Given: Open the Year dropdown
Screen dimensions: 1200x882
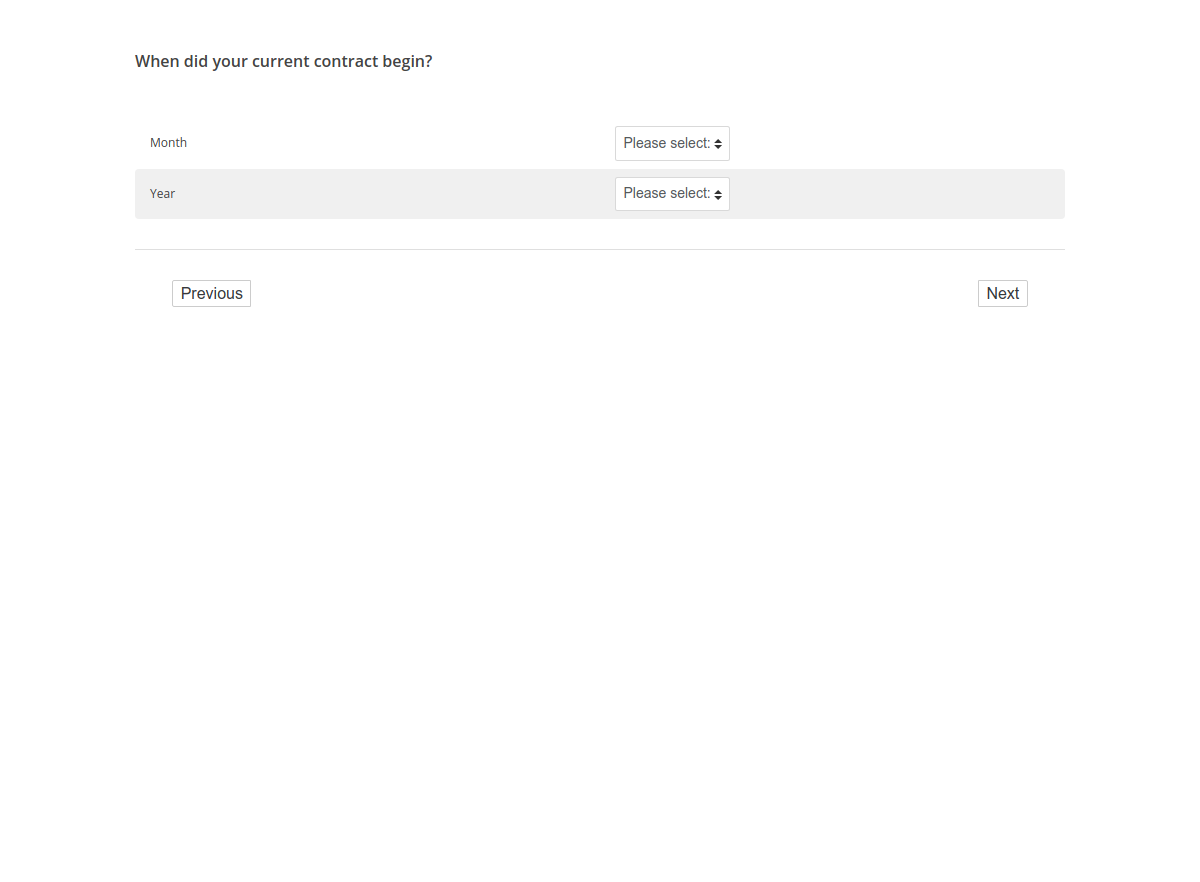Looking at the screenshot, I should point(671,194).
